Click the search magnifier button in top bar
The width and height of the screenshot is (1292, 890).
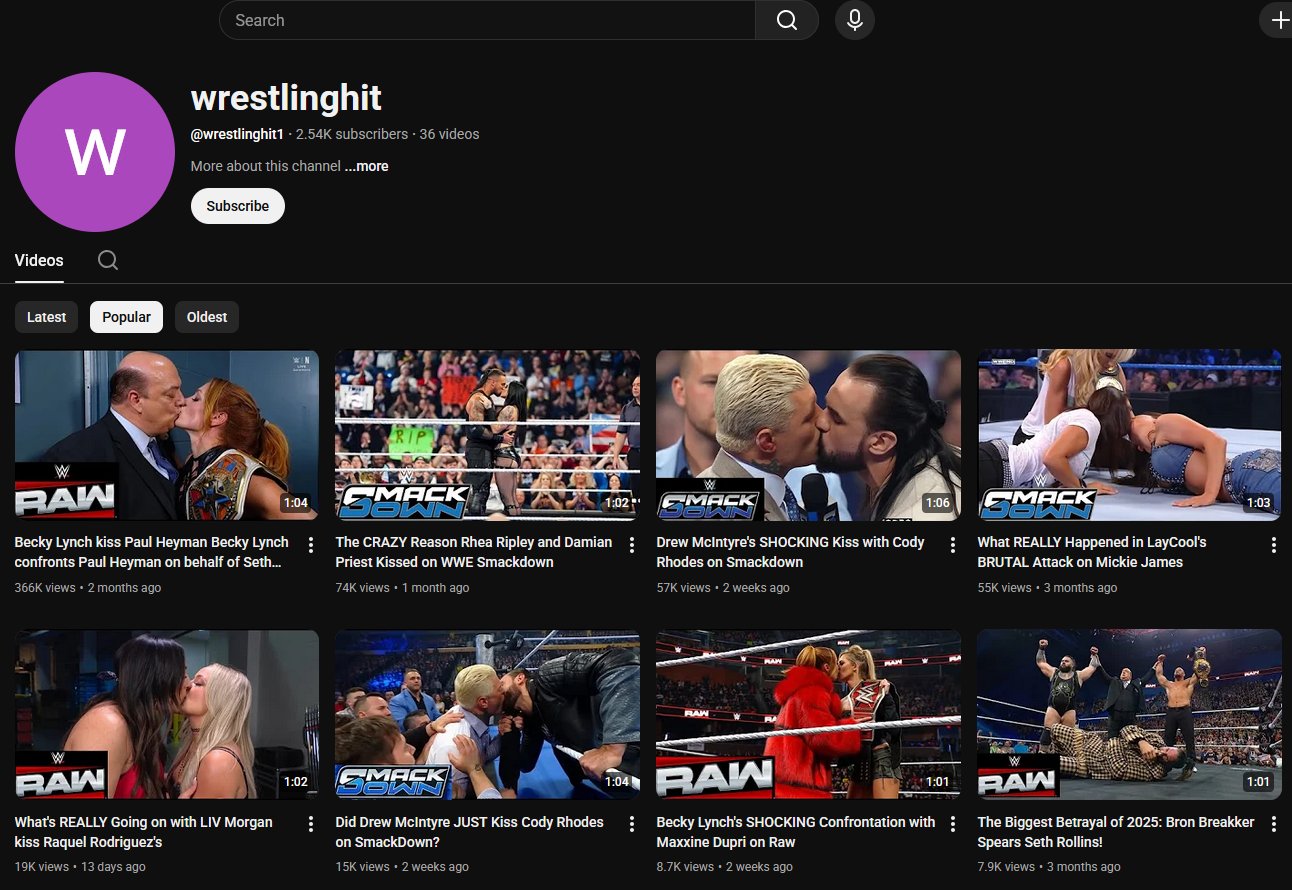(787, 20)
